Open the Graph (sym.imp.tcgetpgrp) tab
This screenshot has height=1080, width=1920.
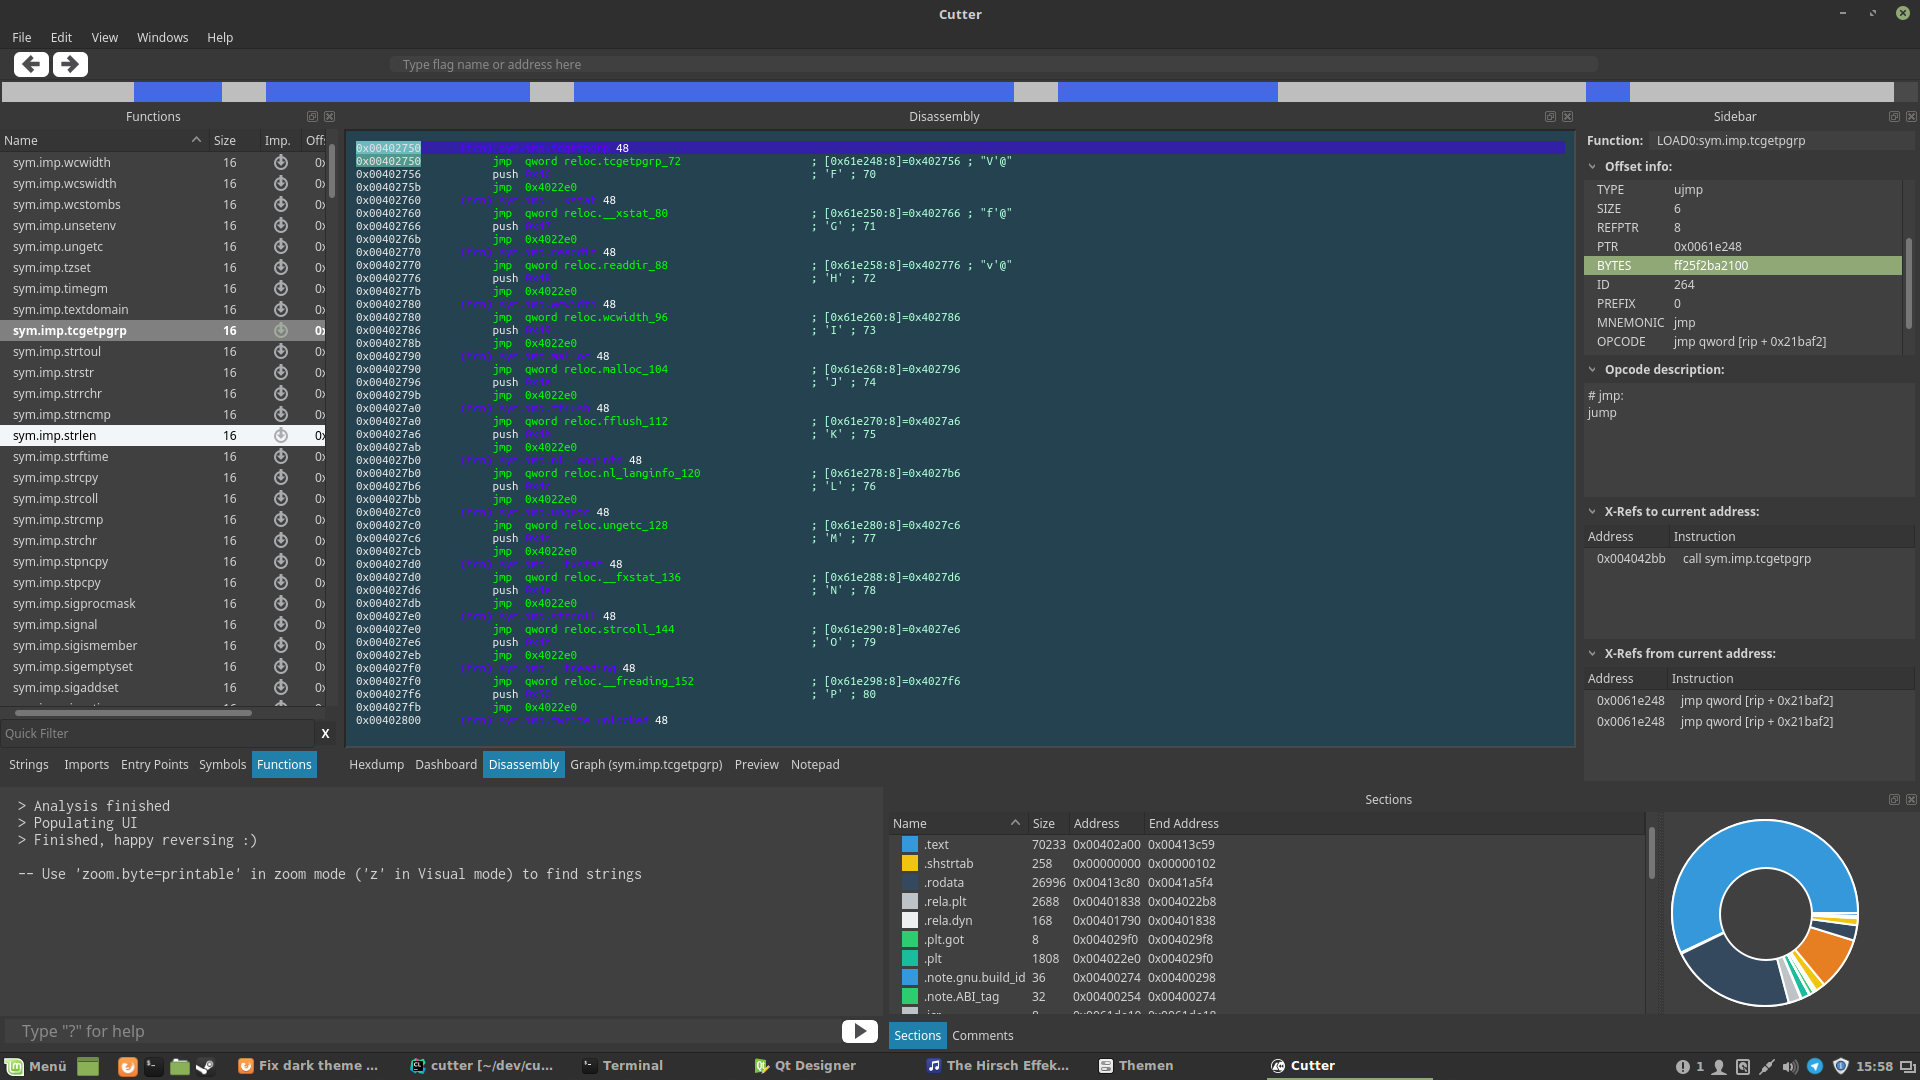click(646, 765)
